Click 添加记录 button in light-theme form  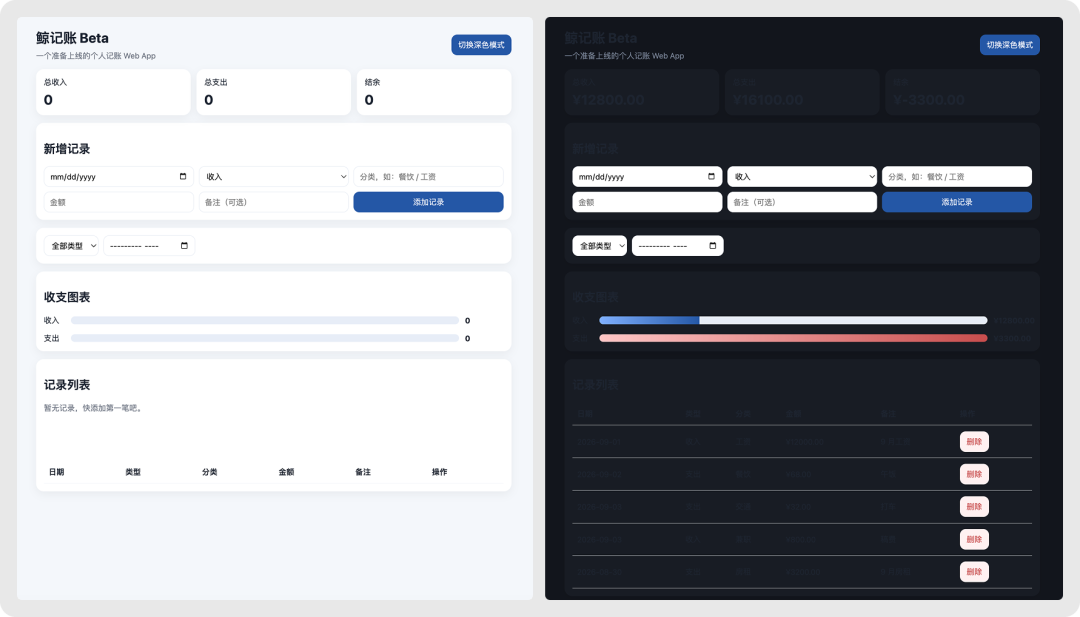[x=428, y=202]
